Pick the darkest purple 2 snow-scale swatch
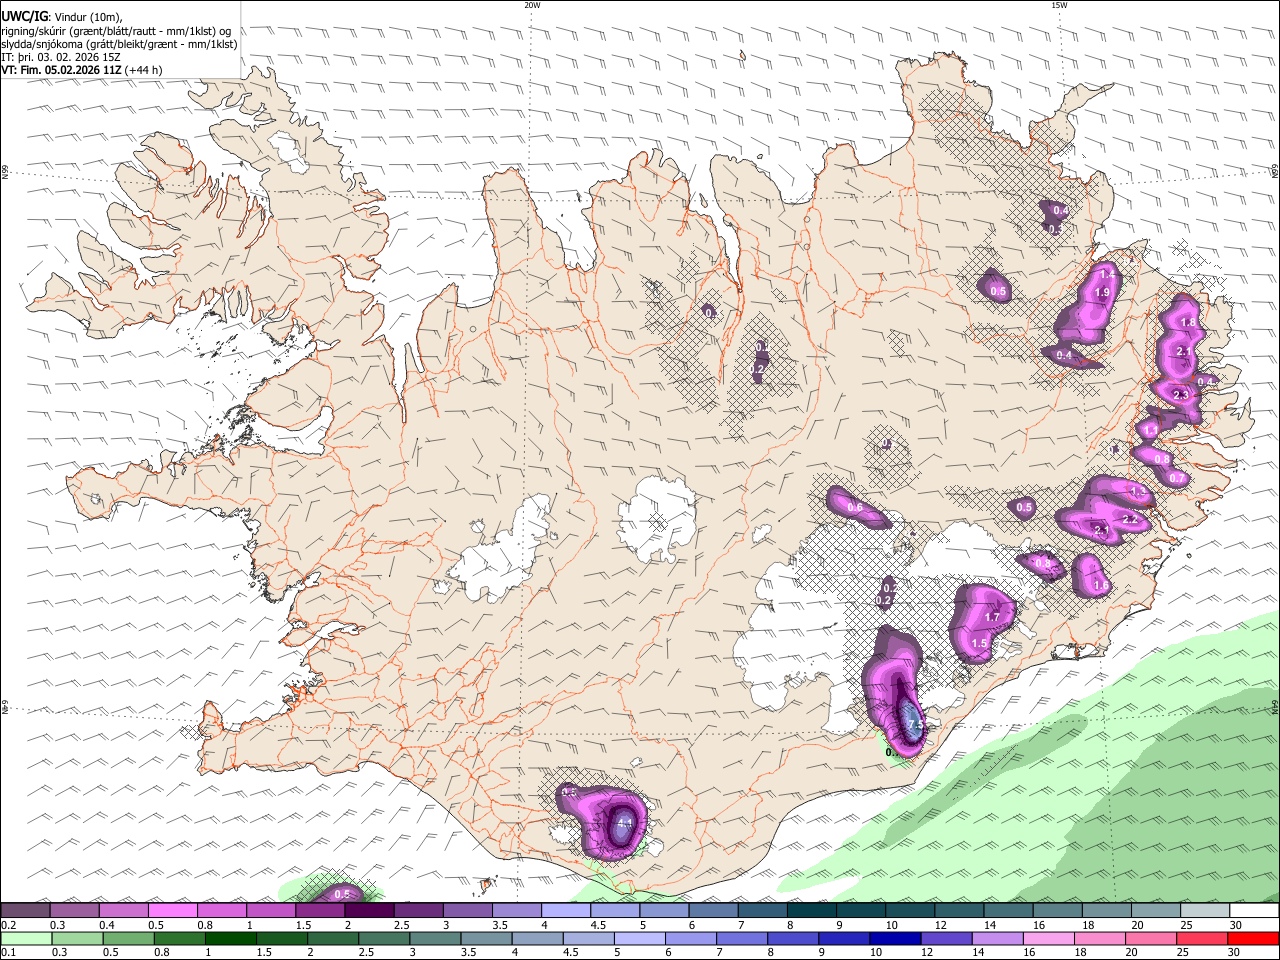Screen dimensions: 1280x960 [x=369, y=911]
